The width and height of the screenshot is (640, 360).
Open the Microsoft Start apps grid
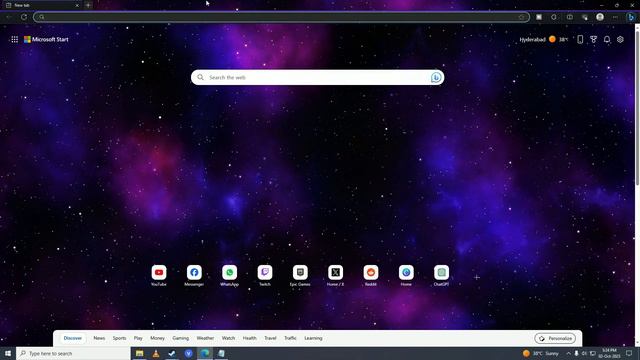(14, 40)
